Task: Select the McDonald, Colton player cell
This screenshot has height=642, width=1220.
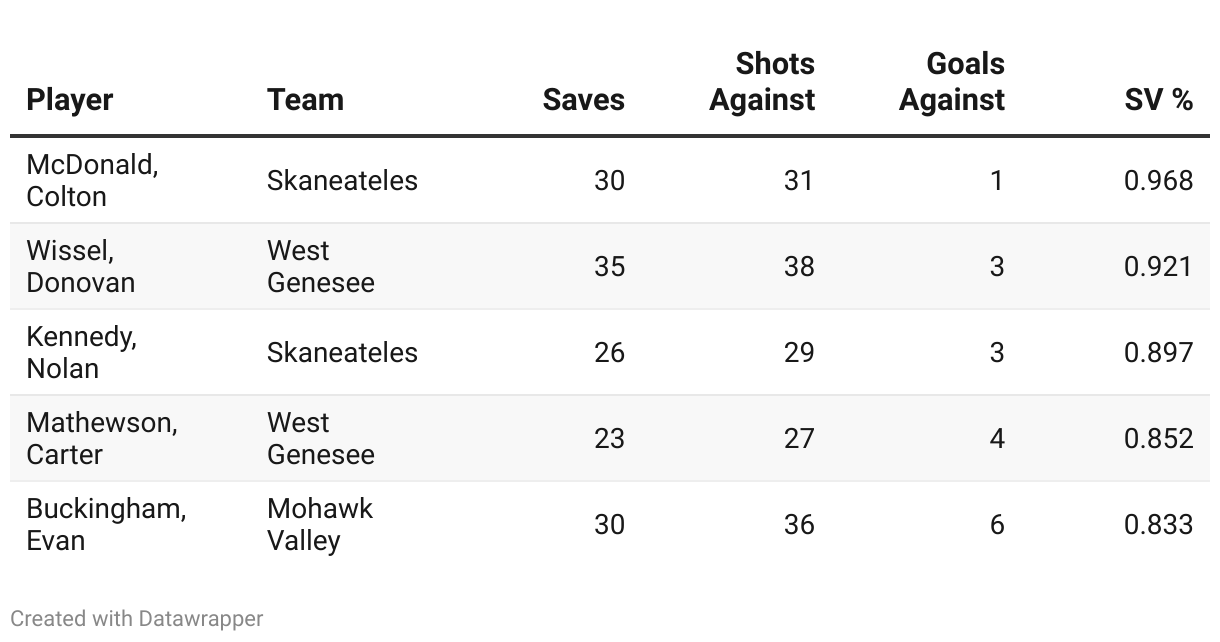Action: click(92, 180)
